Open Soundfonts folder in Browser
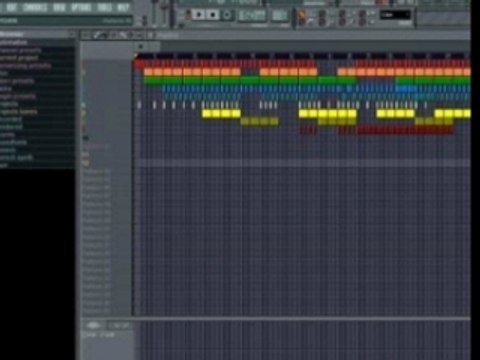 tap(13, 142)
